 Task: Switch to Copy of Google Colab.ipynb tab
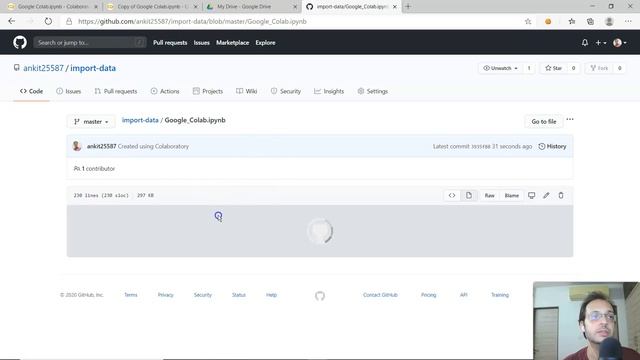151,7
